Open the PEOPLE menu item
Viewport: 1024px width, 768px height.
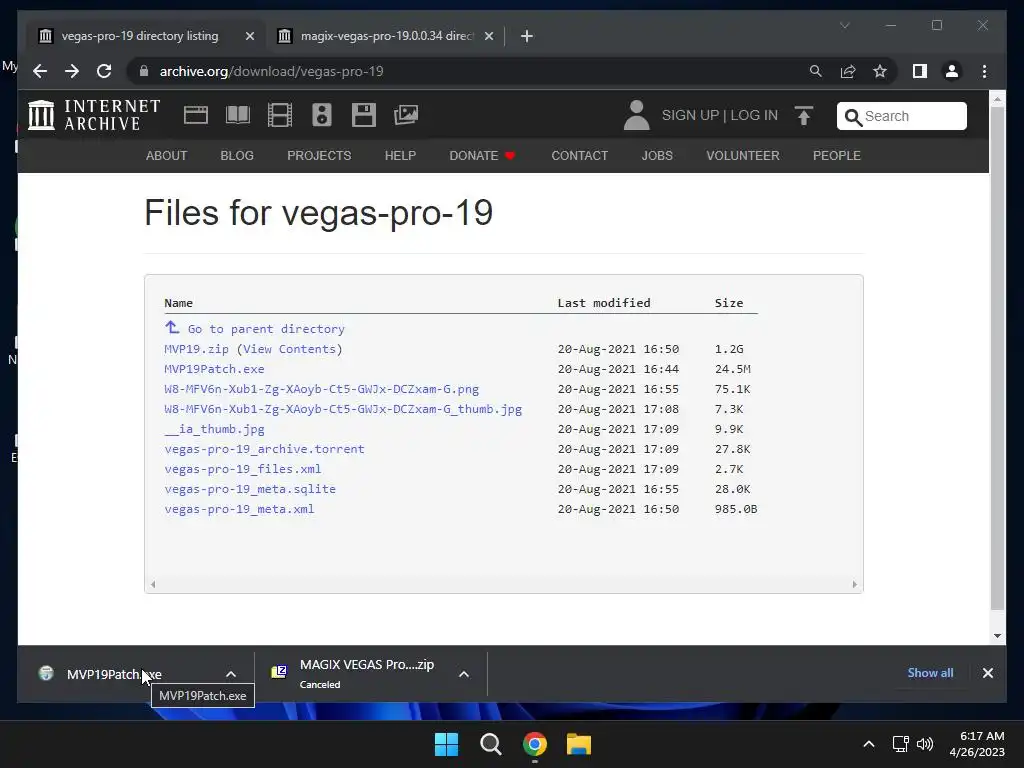pos(837,155)
